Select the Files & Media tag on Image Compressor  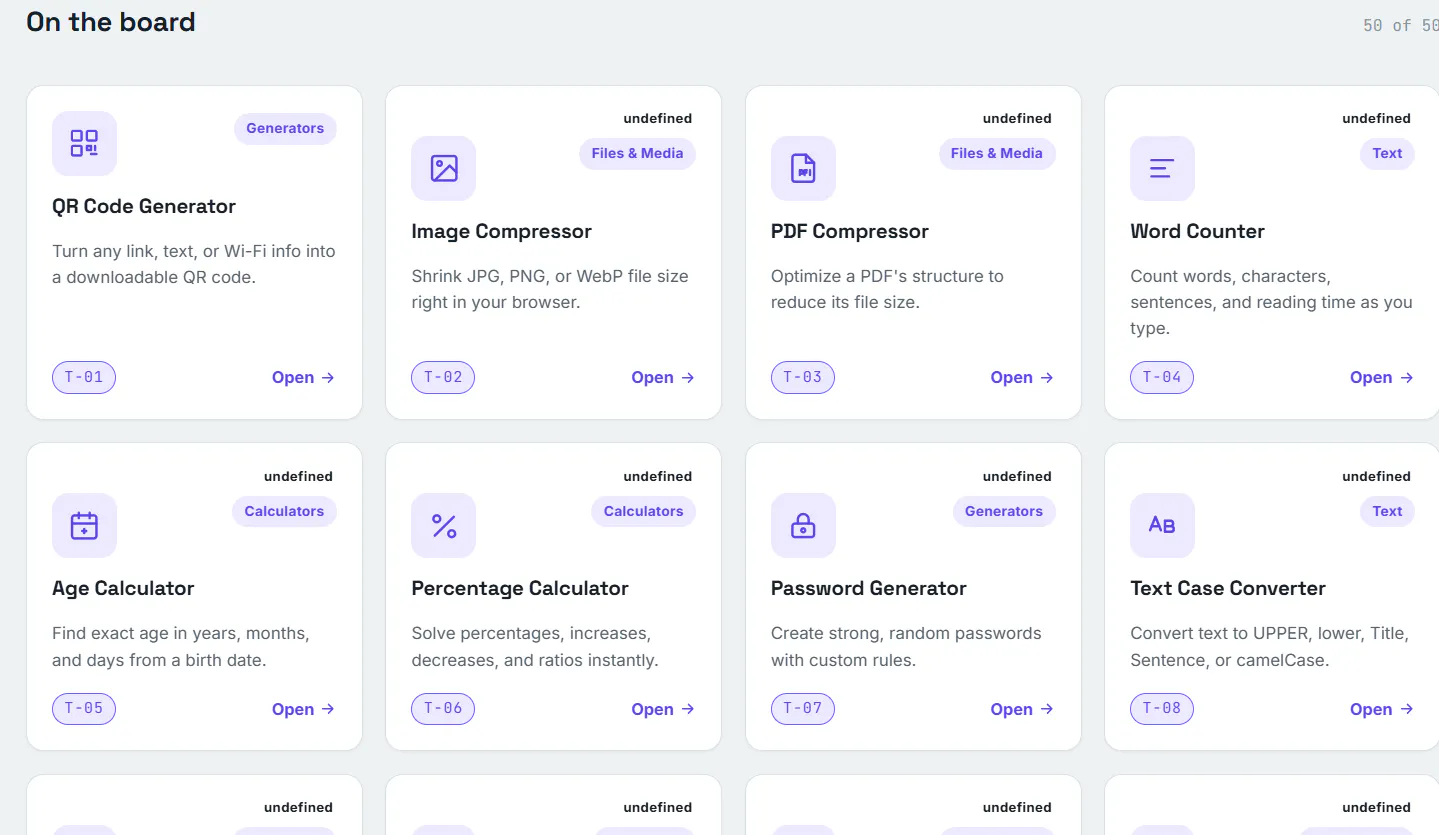(x=637, y=153)
